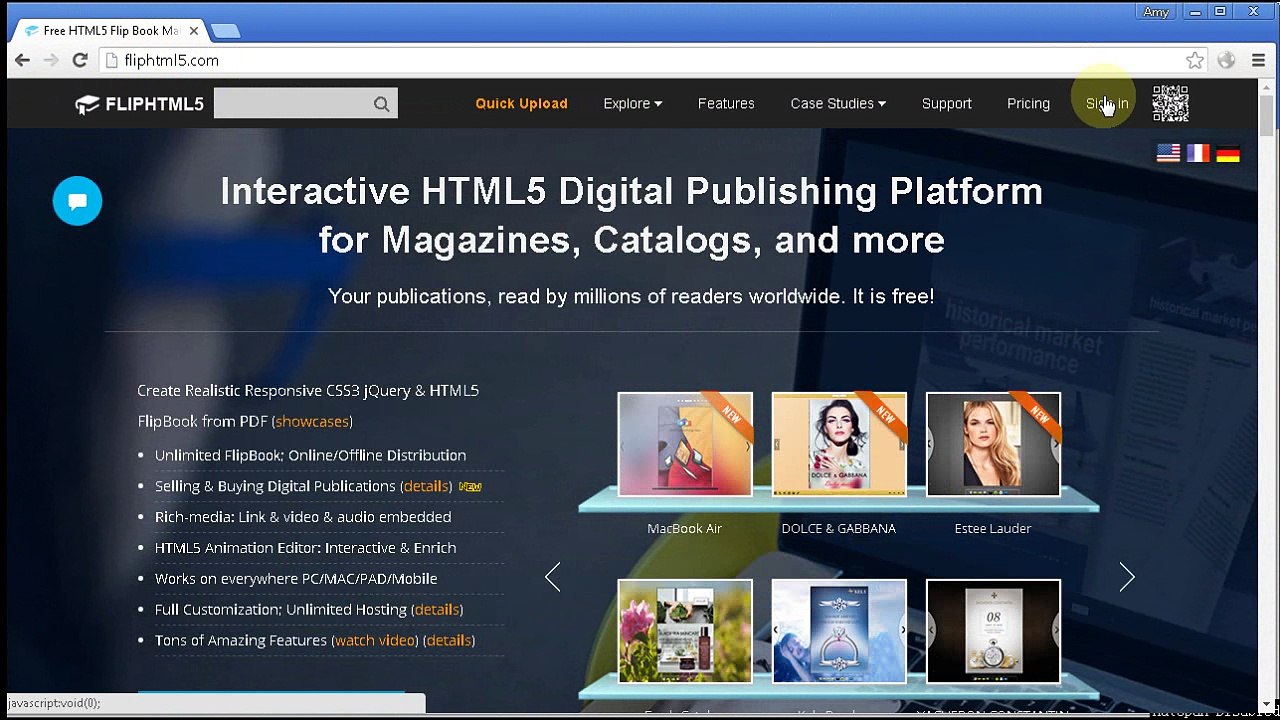Screen dimensions: 1280x720
Task: Open the Pricing page
Action: (x=1028, y=103)
